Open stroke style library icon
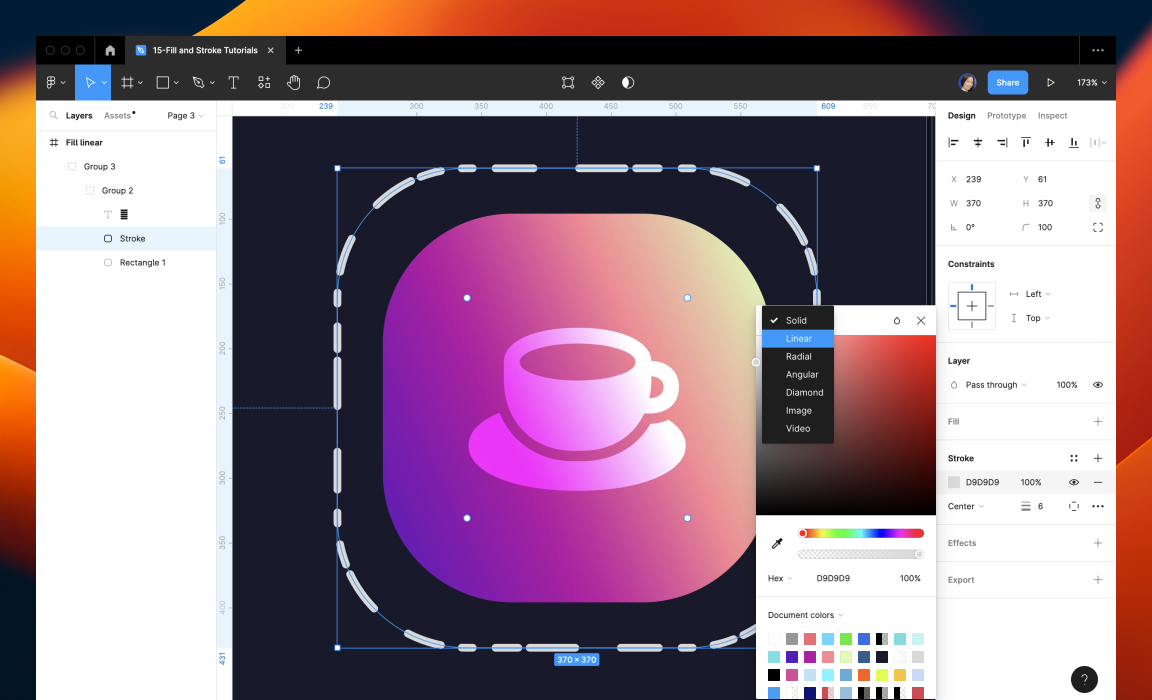The width and height of the screenshot is (1152, 700). (x=1074, y=458)
